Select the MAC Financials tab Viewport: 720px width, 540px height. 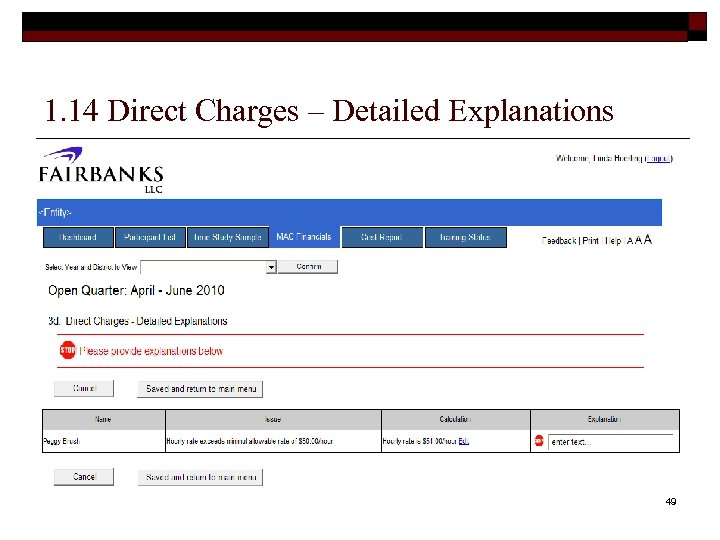click(304, 237)
